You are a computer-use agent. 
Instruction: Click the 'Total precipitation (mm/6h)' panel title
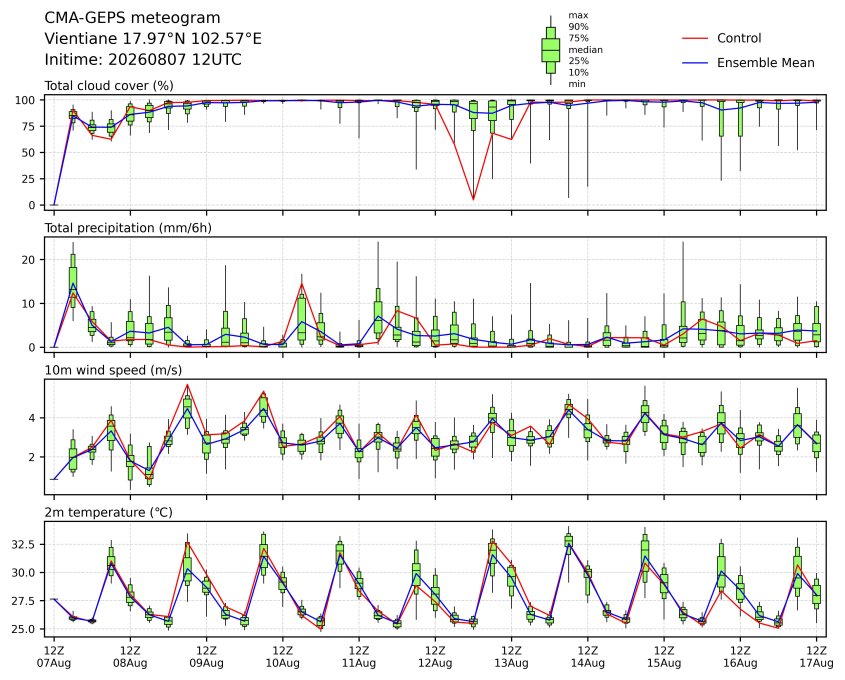(x=128, y=228)
